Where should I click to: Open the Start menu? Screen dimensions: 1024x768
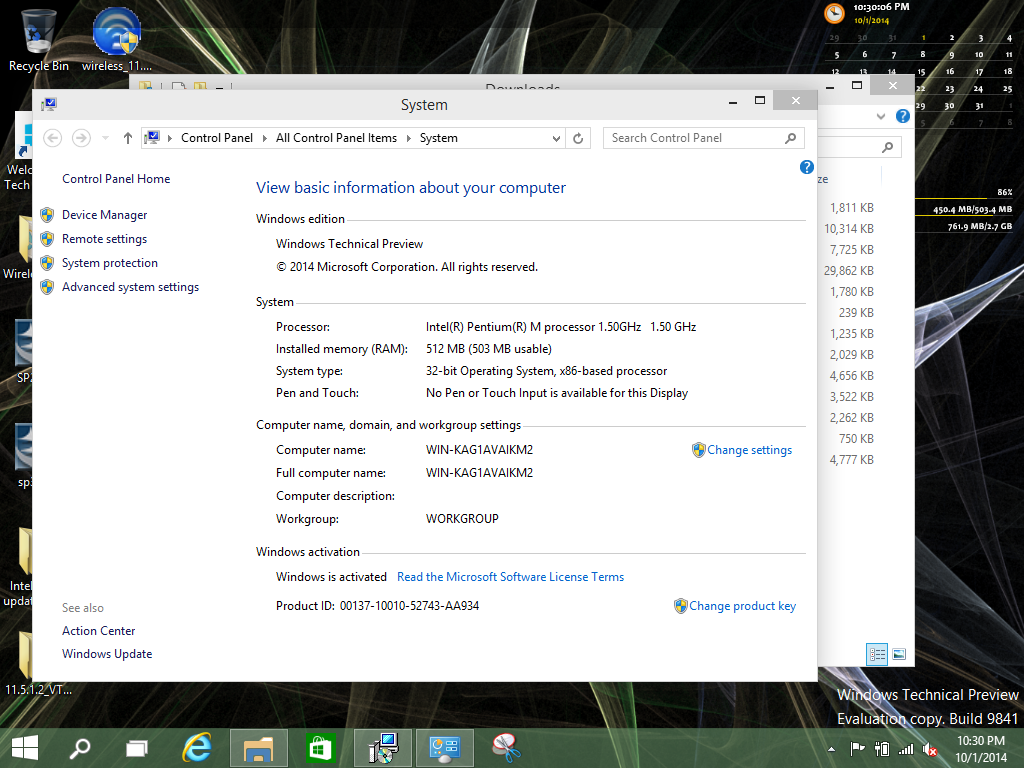25,748
